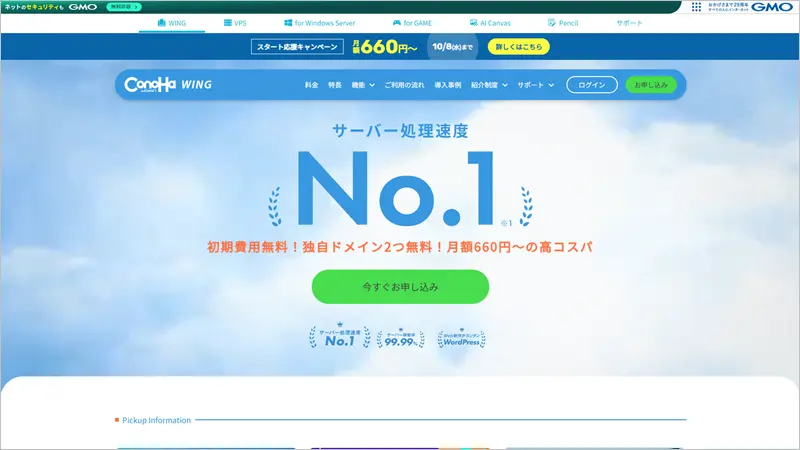Expand the 紹介制度 dropdown menu
This screenshot has height=450, width=800.
(x=490, y=85)
